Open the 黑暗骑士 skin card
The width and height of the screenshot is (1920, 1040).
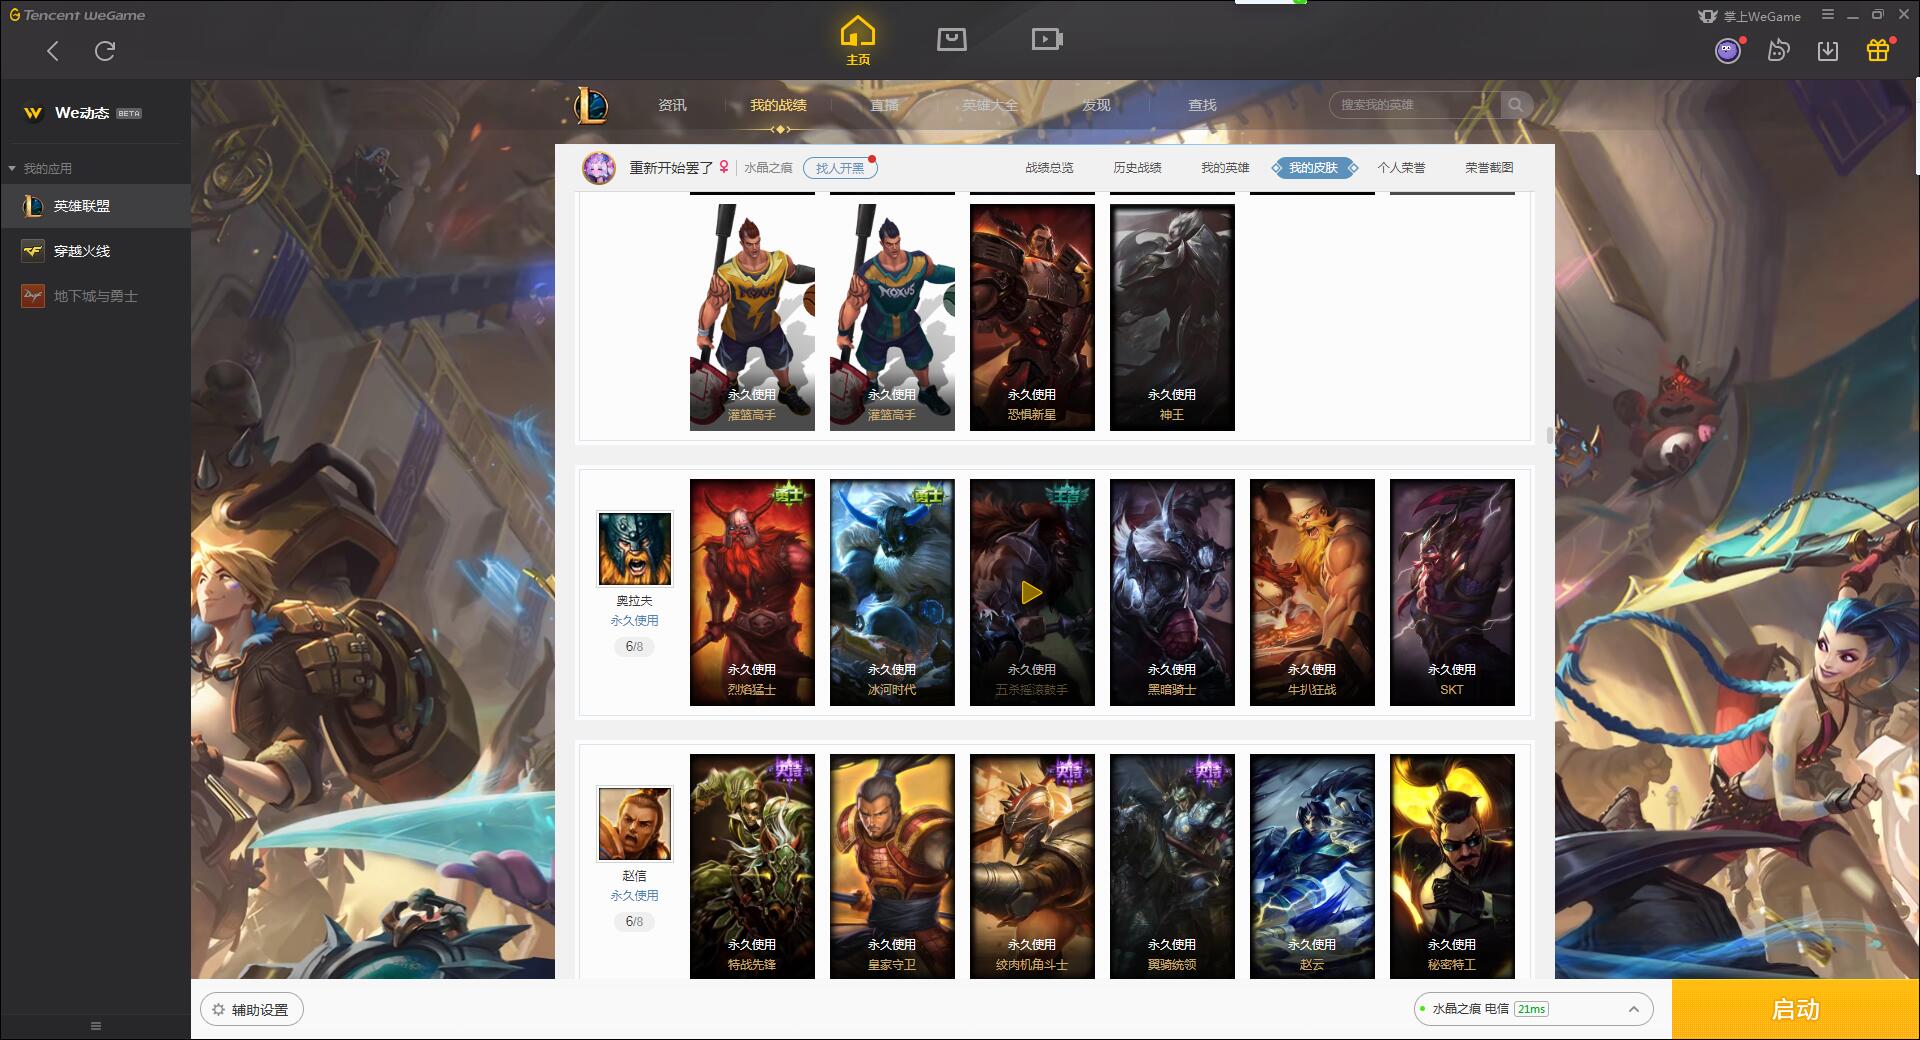pyautogui.click(x=1172, y=592)
